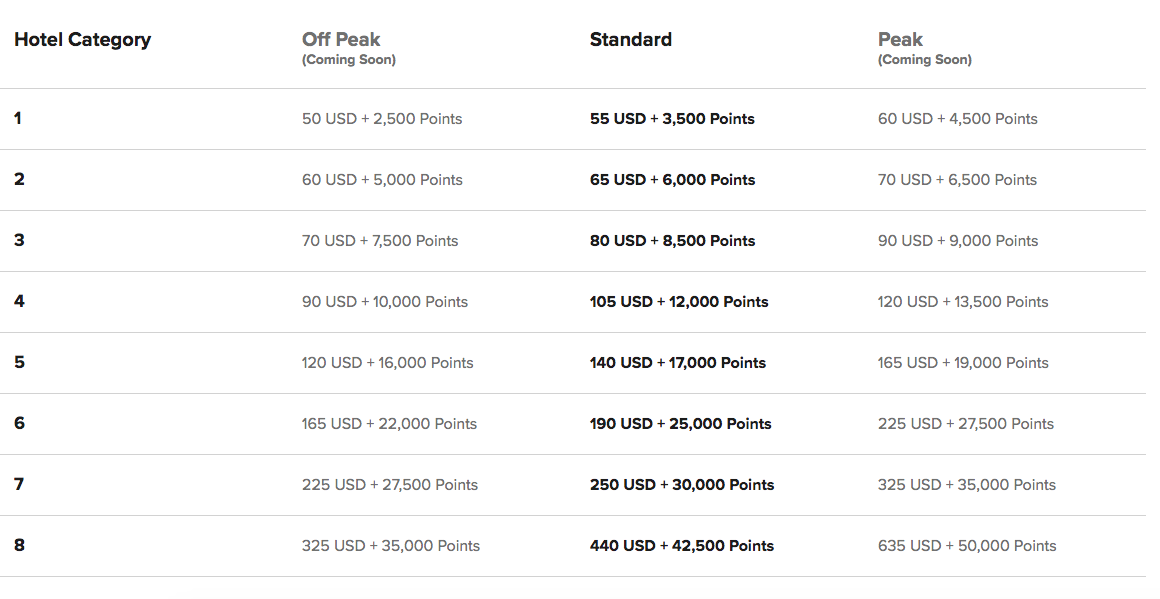Viewport: 1160px width, 599px height.
Task: Select the Category 4 row label
Action: (x=18, y=301)
